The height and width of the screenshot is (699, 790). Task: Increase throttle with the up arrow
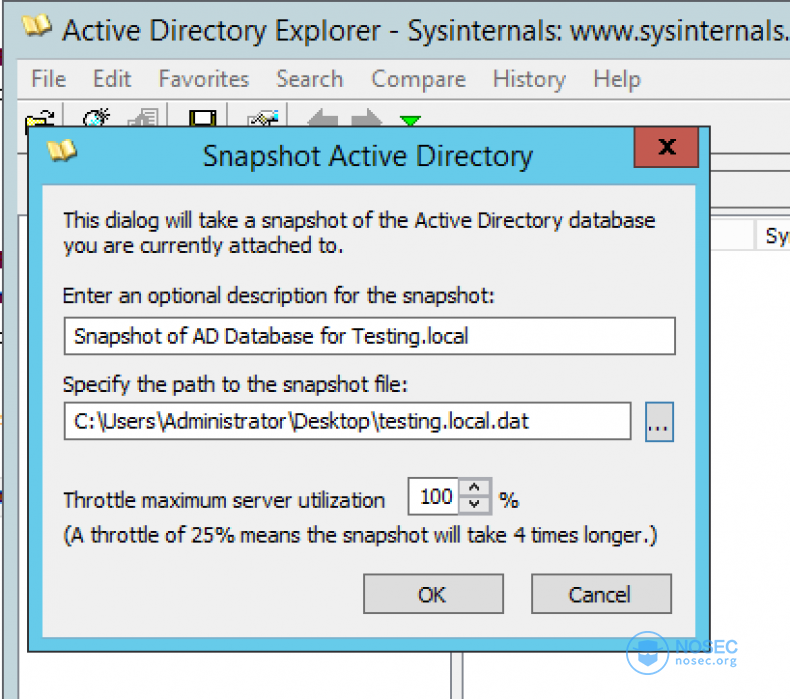(474, 487)
